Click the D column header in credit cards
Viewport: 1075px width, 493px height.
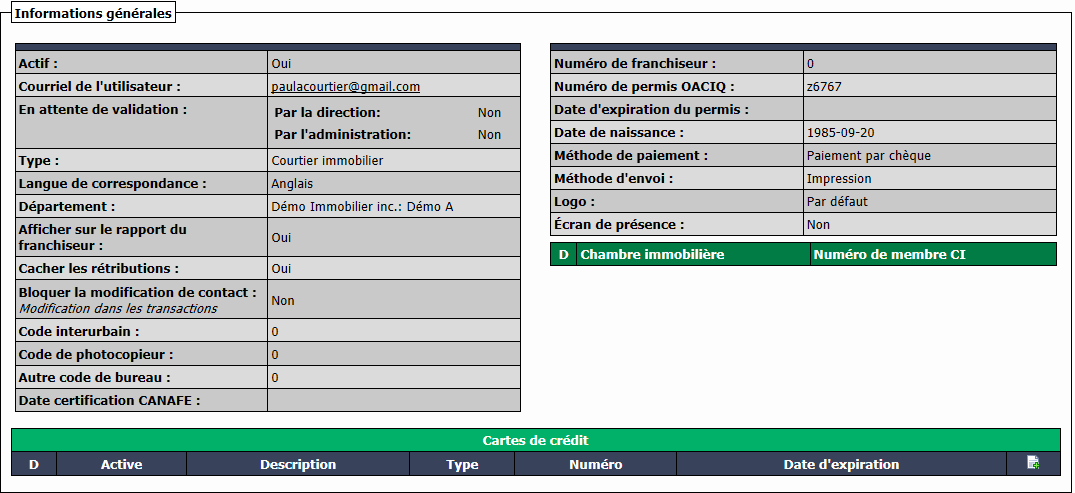(34, 464)
